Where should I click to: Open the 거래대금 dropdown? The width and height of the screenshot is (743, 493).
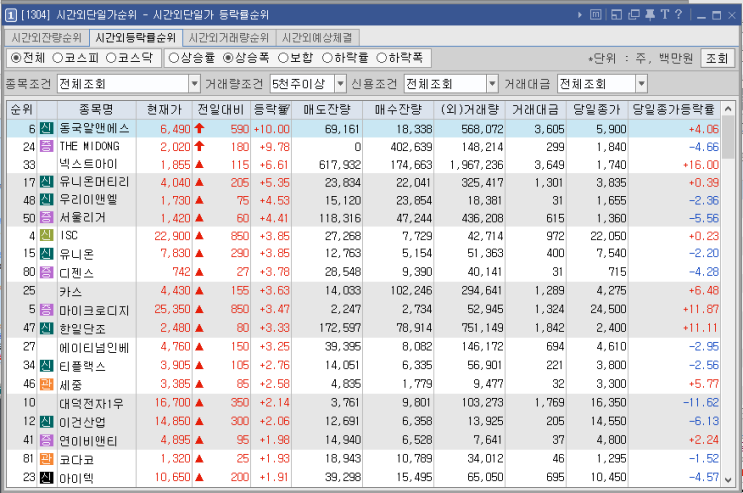pyautogui.click(x=641, y=84)
